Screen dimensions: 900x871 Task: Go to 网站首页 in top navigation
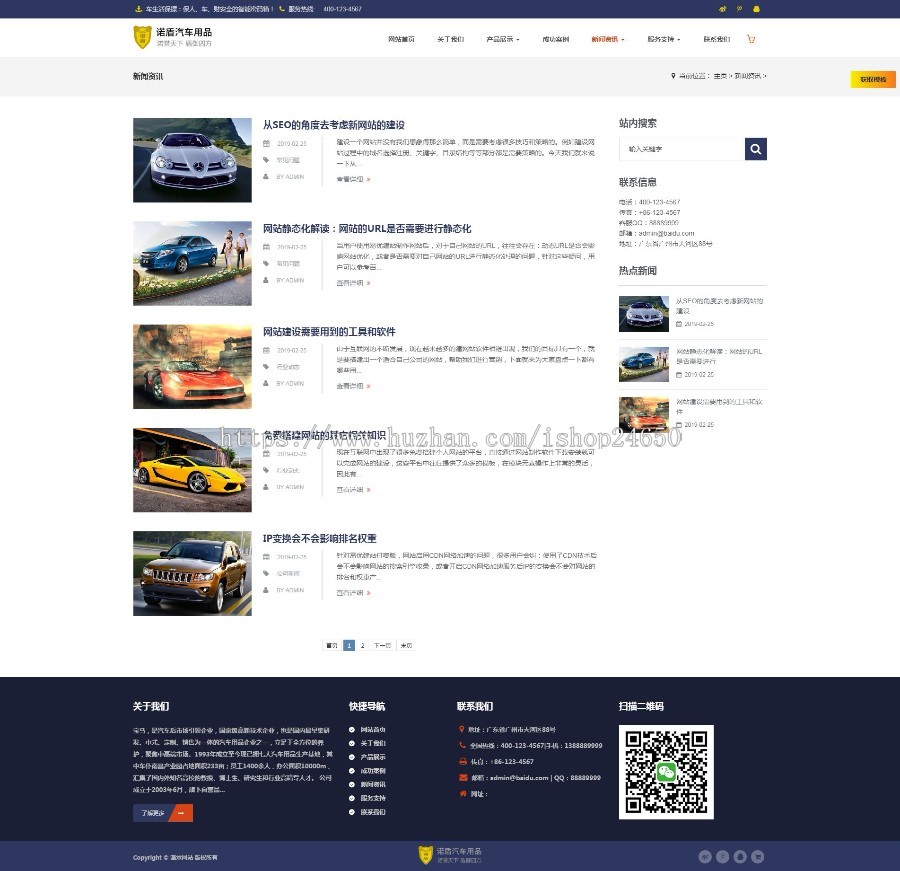(401, 40)
